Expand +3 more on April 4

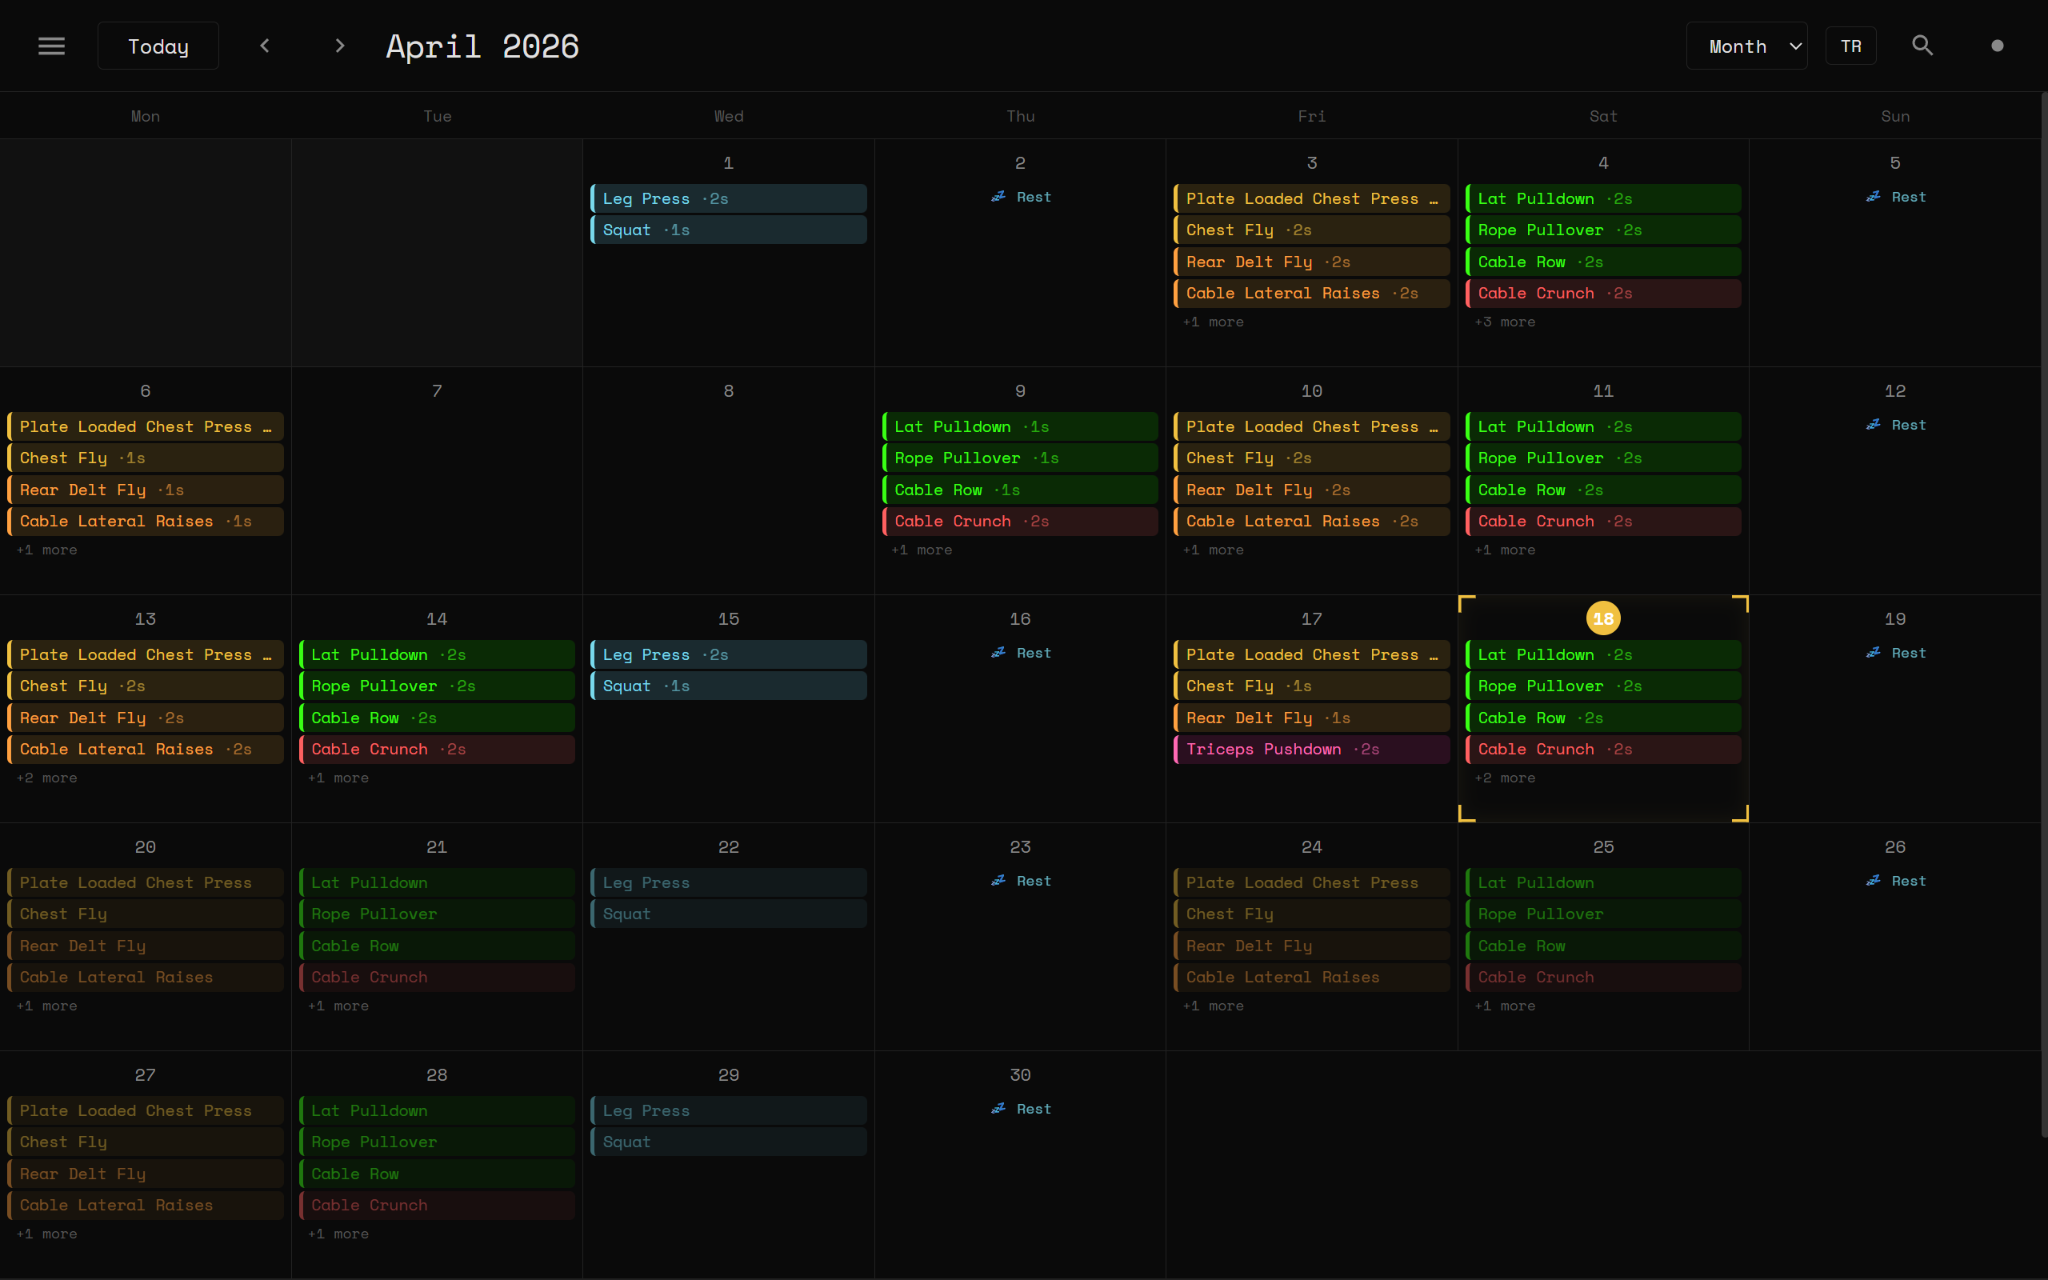(1505, 322)
